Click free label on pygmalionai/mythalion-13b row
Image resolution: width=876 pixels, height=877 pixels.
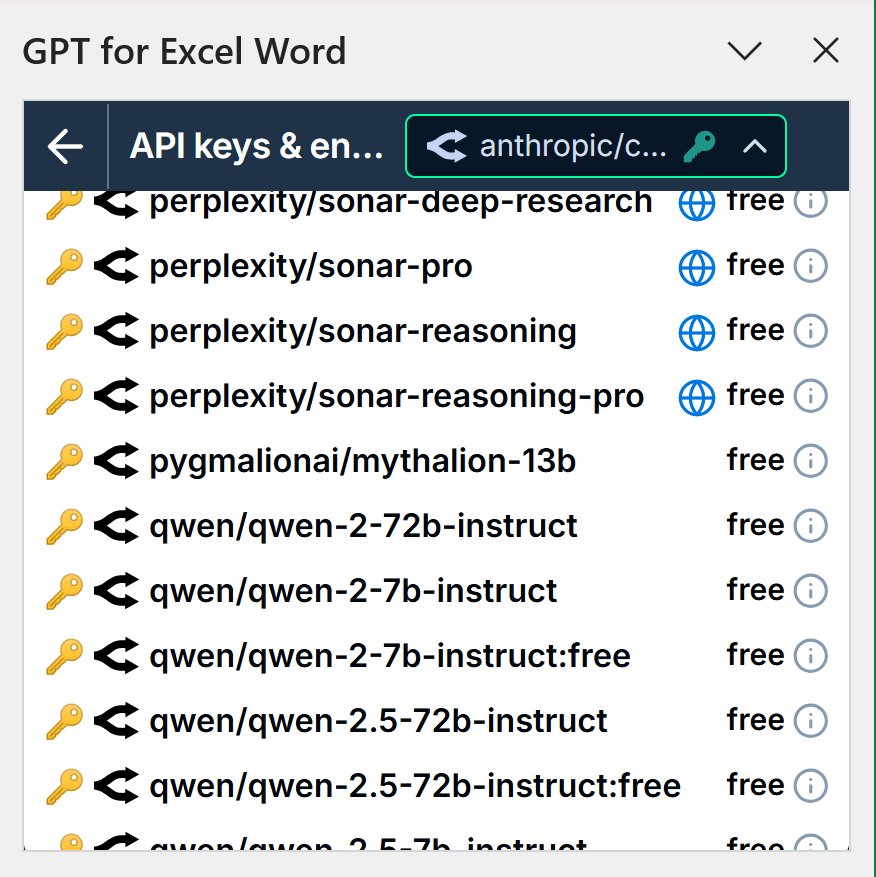(x=755, y=459)
